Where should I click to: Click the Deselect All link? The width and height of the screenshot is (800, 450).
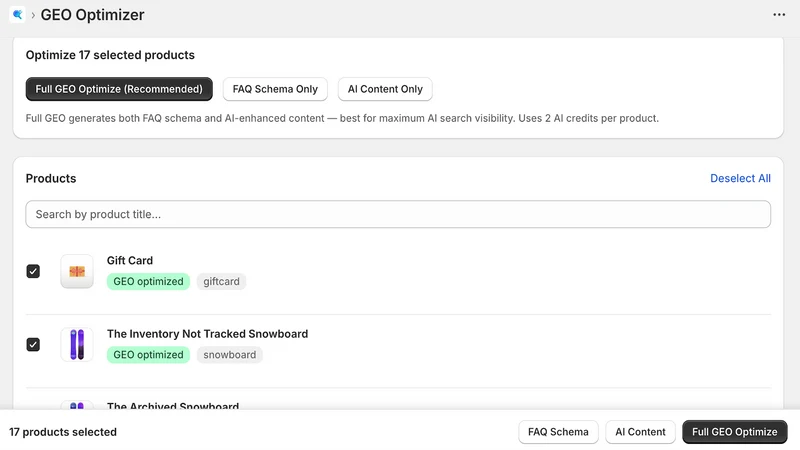740,178
